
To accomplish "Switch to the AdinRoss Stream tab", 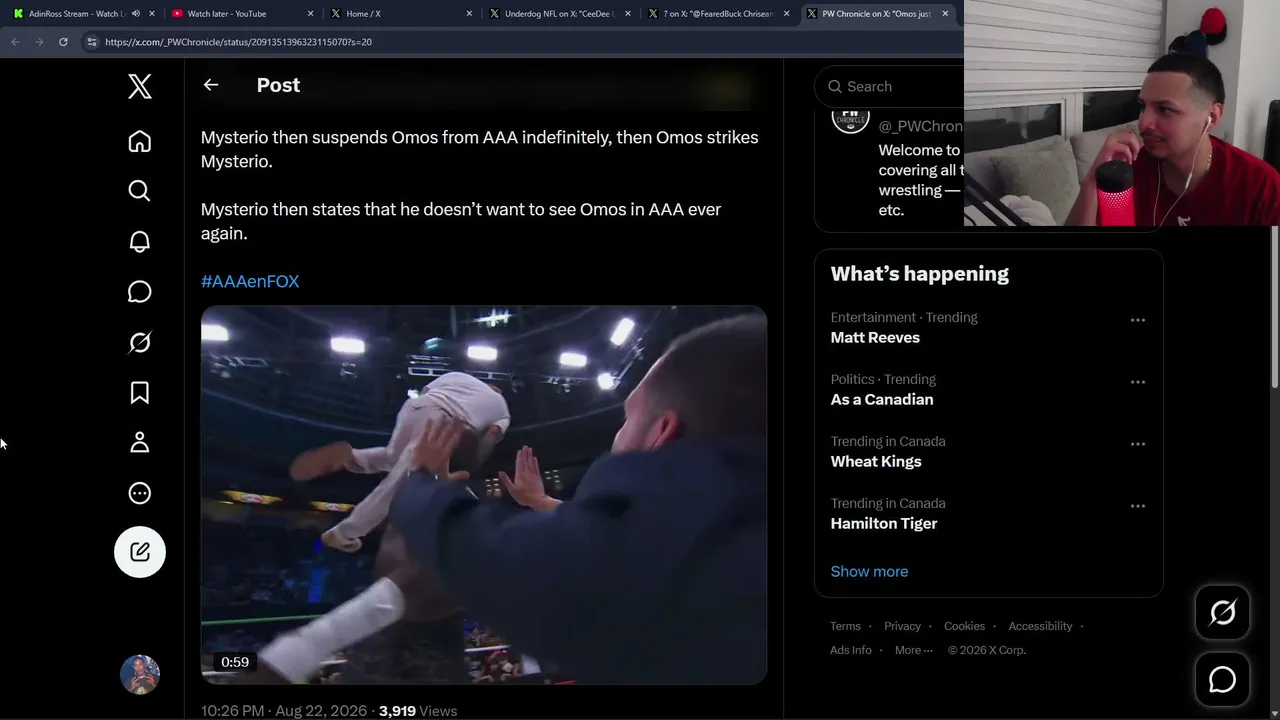I will 82,14.
